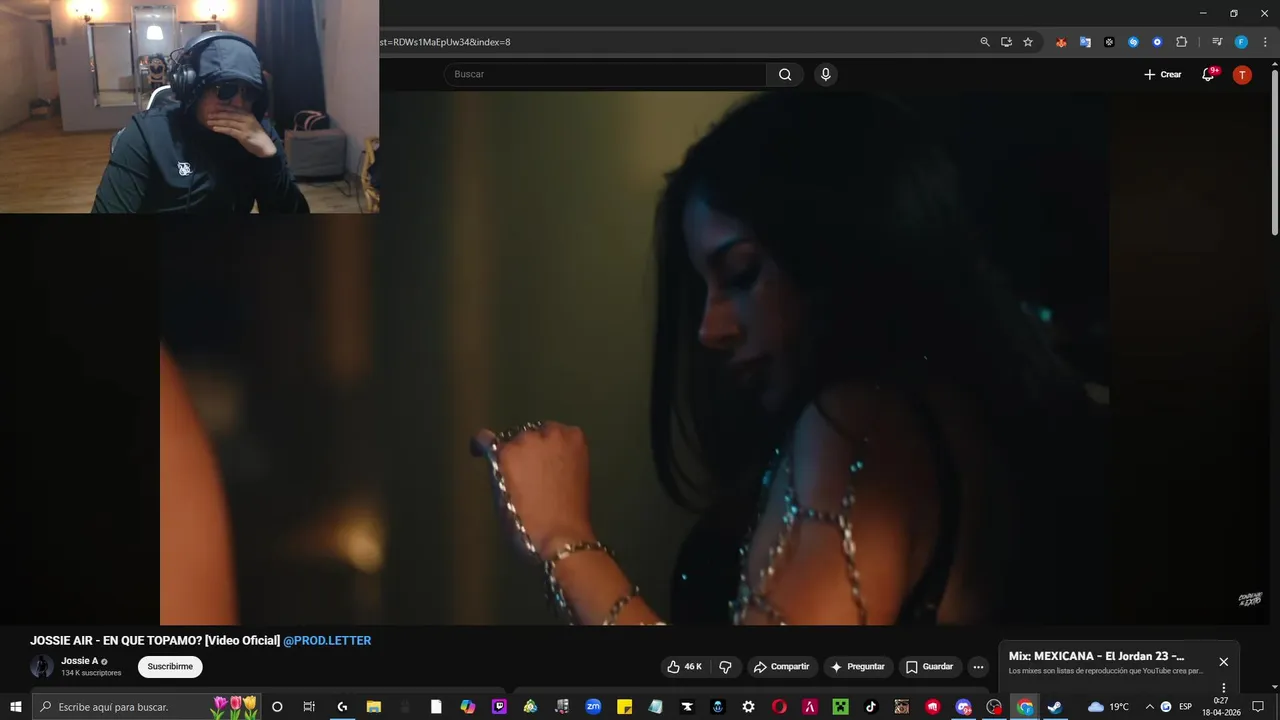
Task: Open more actions ellipsis below video
Action: click(x=978, y=667)
